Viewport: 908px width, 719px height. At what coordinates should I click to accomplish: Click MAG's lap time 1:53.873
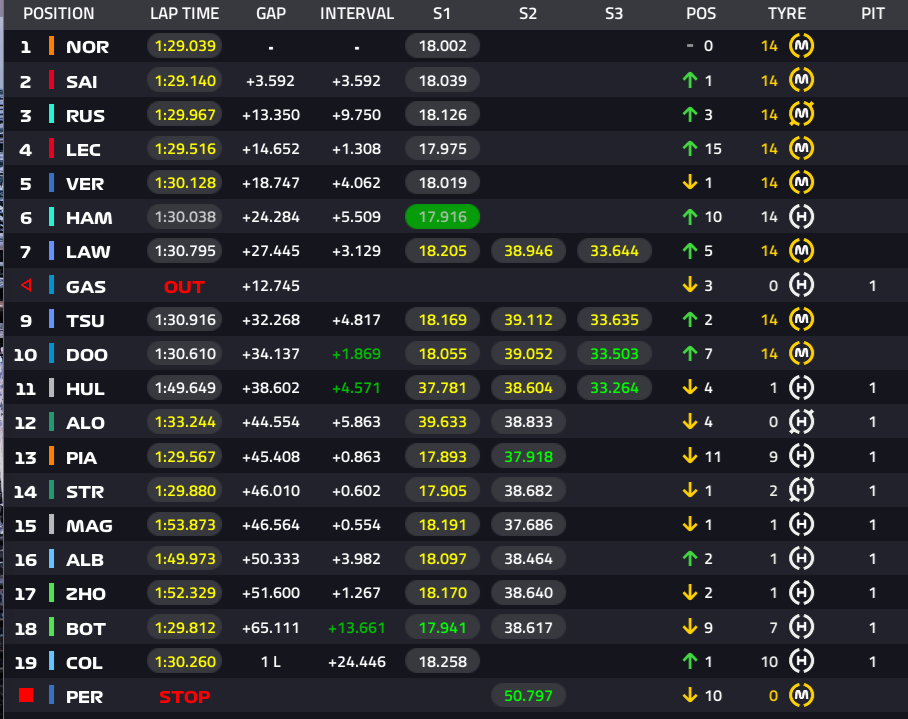click(185, 524)
